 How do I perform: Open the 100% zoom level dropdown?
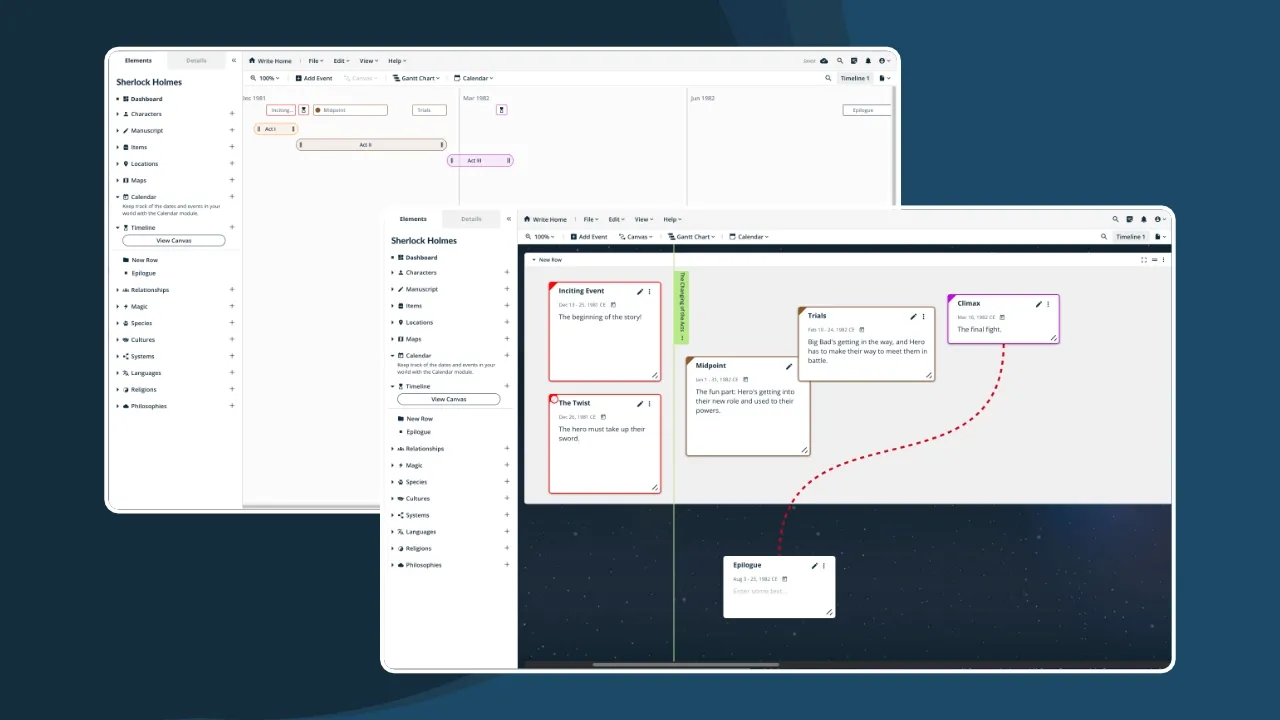click(540, 237)
